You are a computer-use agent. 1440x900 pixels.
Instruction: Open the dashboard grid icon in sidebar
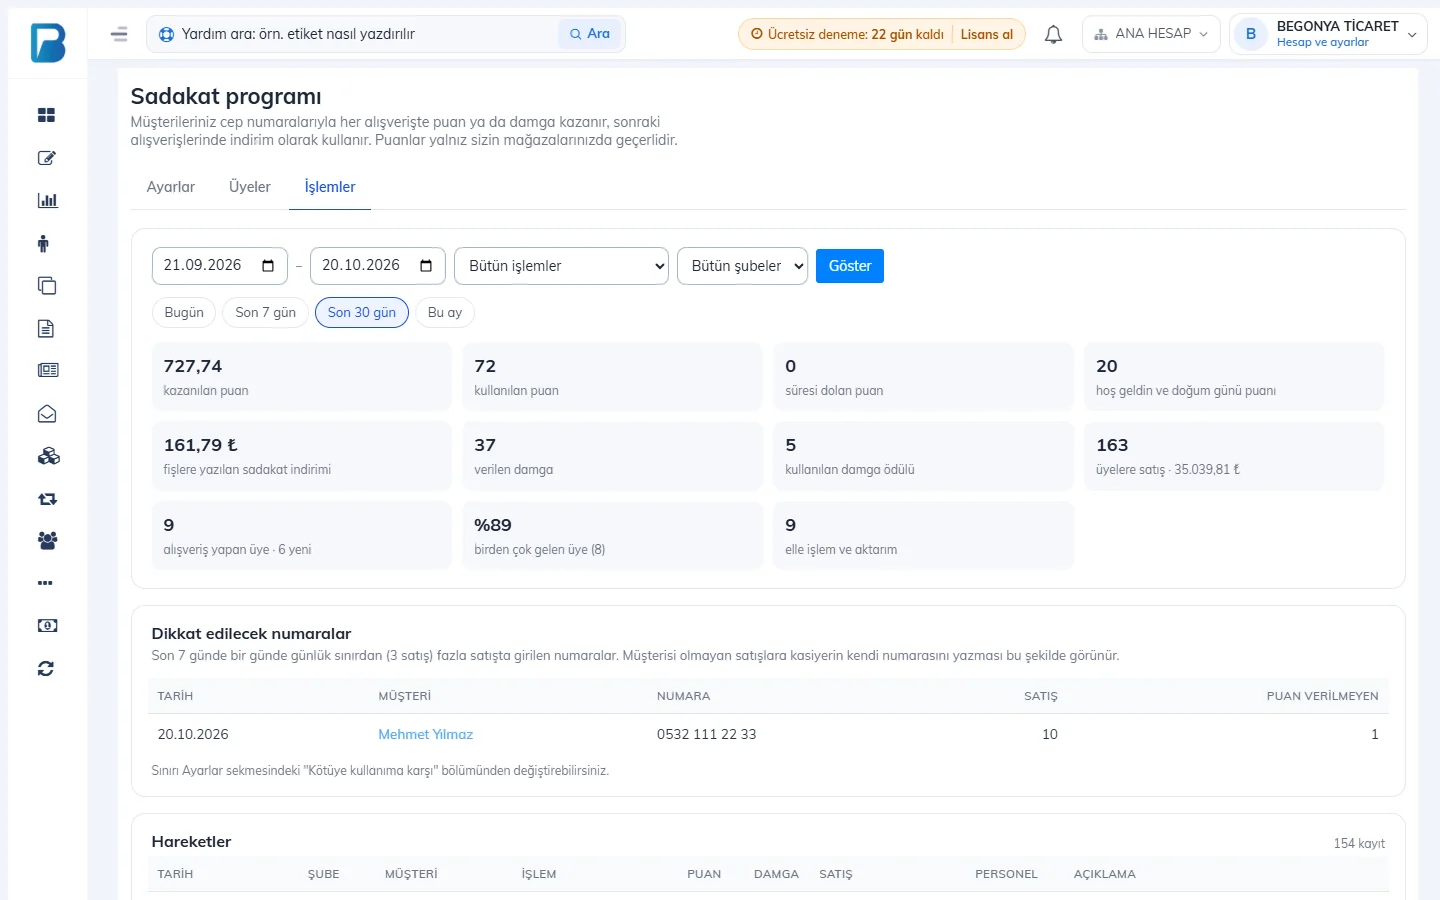46,115
